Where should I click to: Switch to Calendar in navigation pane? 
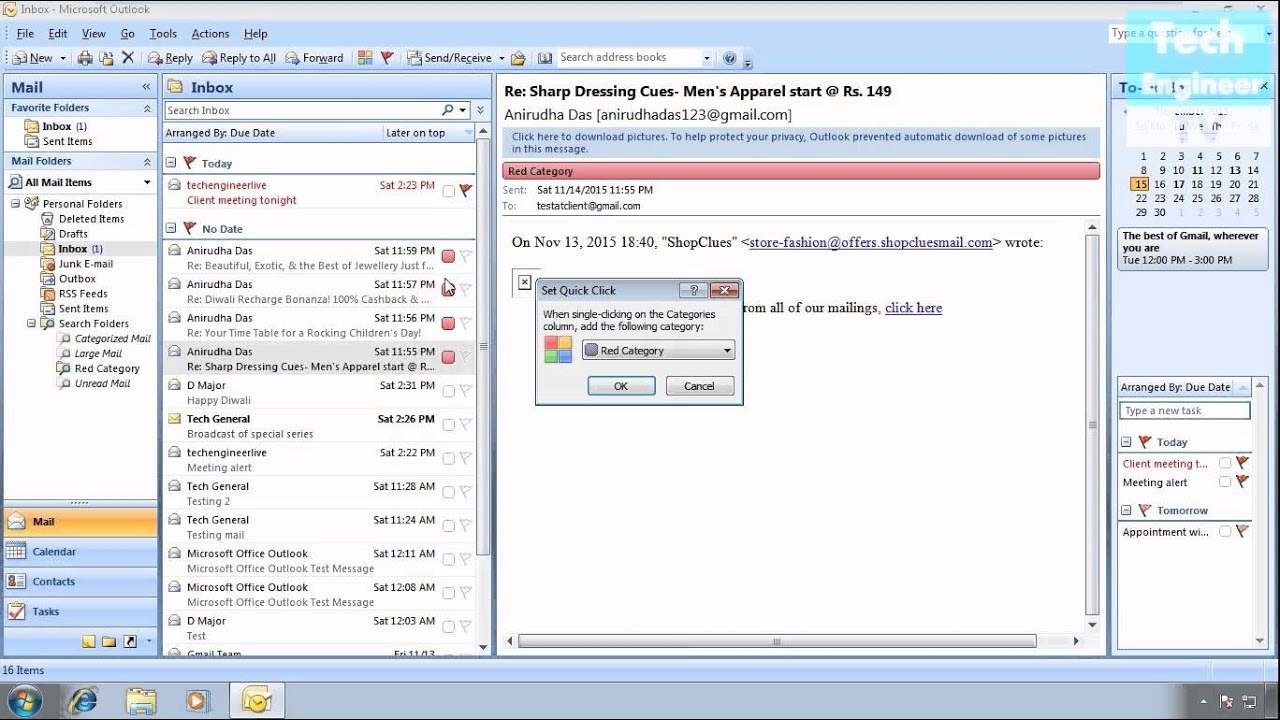pyautogui.click(x=80, y=552)
